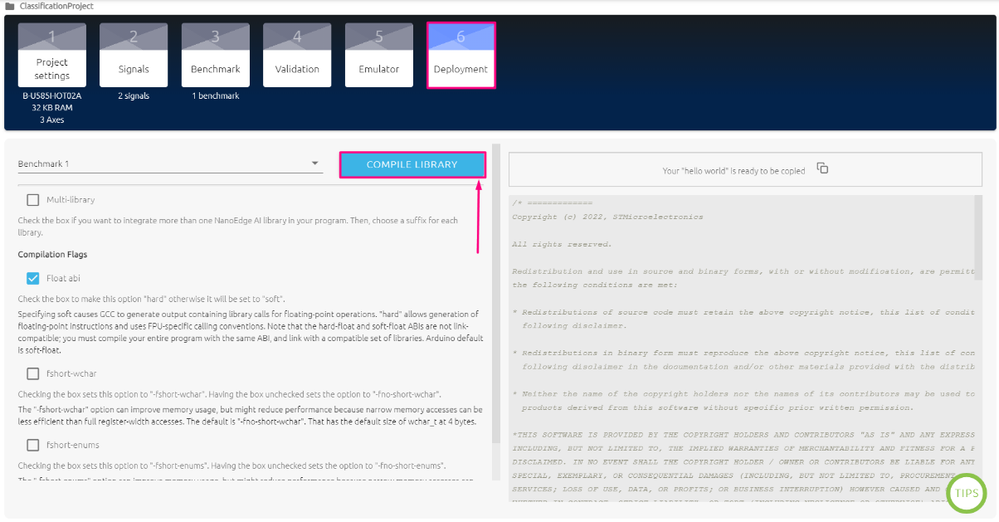Open step 5 Emulator
The width and height of the screenshot is (999, 522).
378,55
